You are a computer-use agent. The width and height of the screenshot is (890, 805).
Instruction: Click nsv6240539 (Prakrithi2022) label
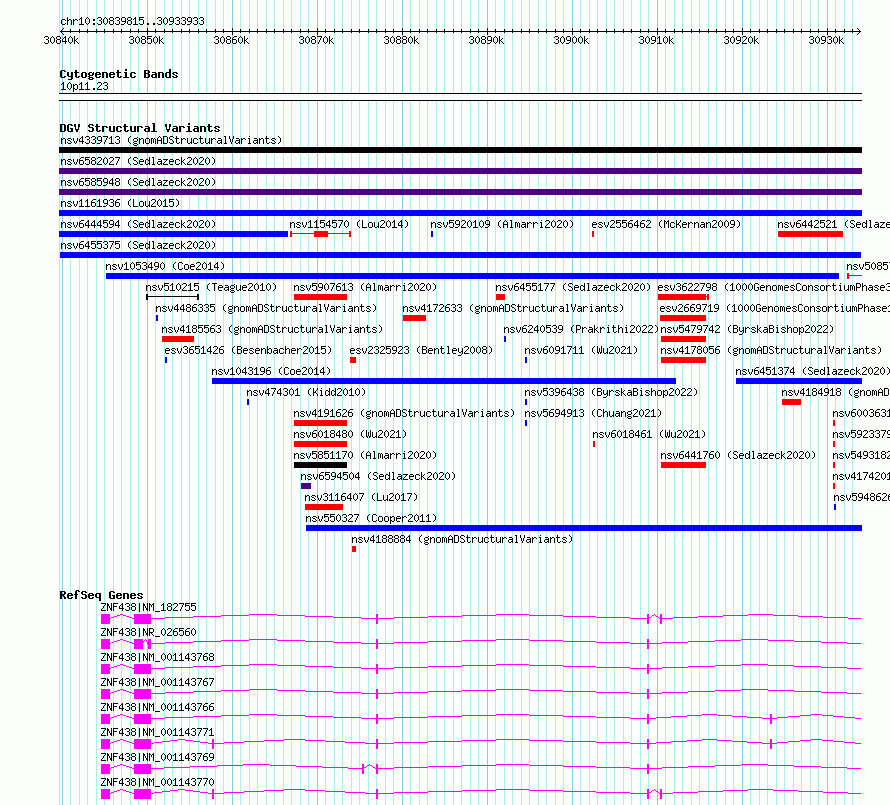point(581,329)
